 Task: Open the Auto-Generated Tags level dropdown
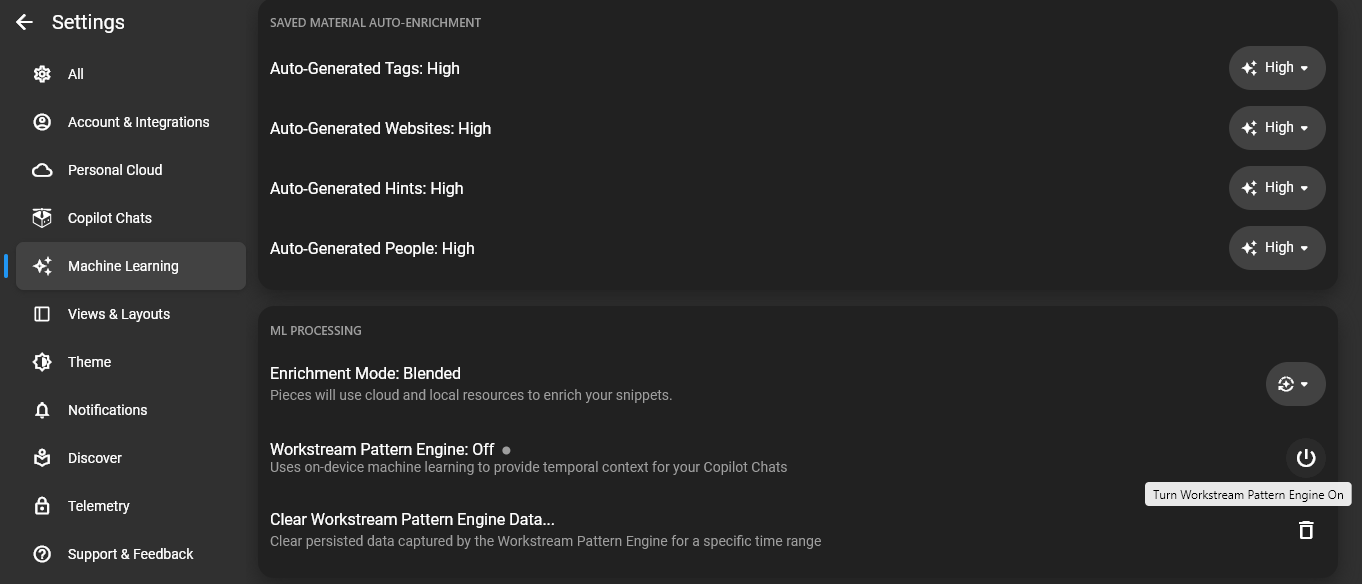point(1277,67)
